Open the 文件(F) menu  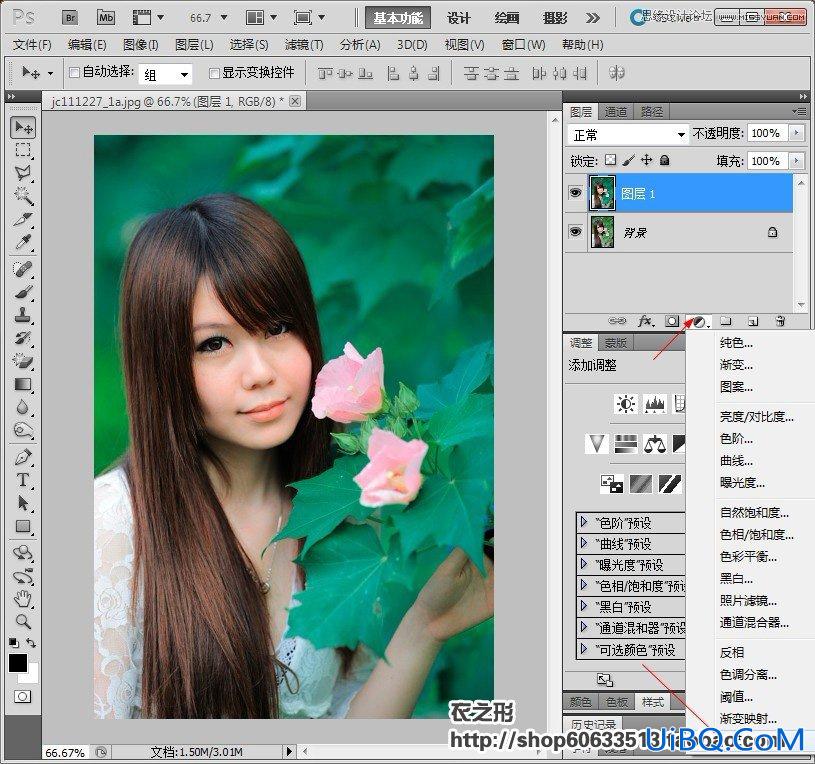click(32, 45)
